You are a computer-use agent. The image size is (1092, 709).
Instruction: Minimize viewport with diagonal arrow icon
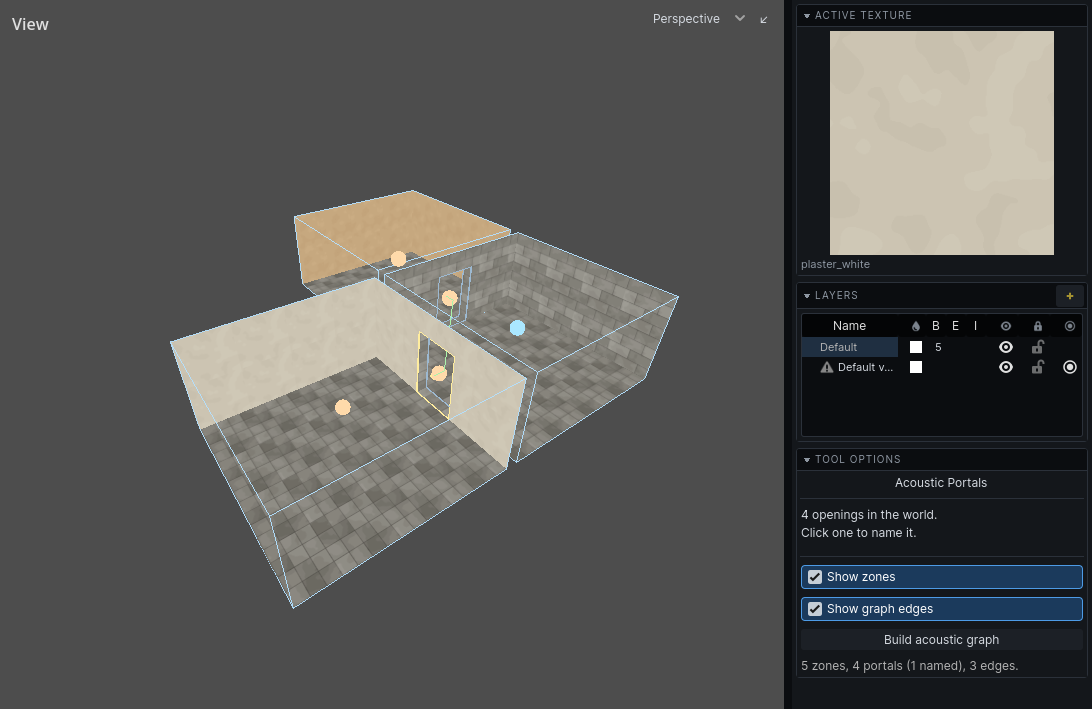pos(764,20)
